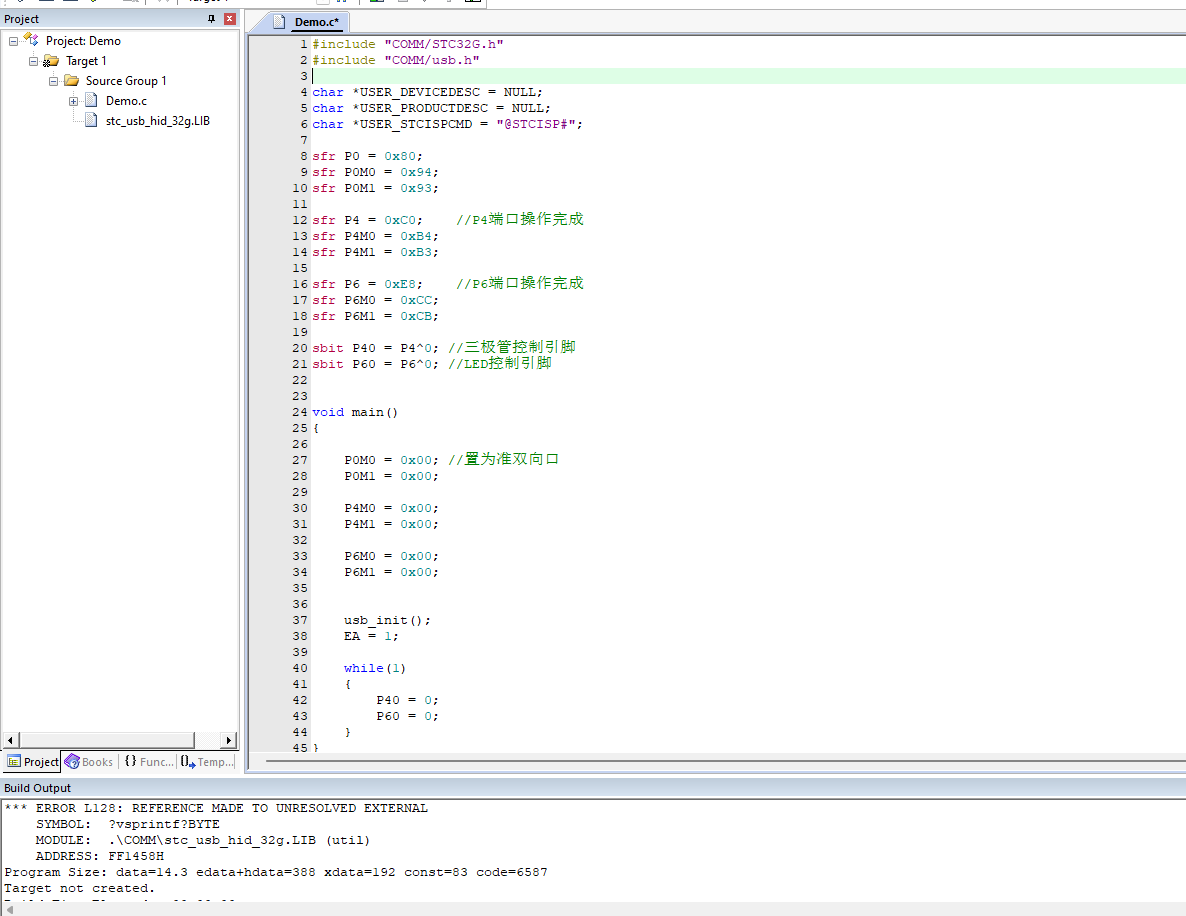The width and height of the screenshot is (1186, 916).
Task: Click the Project panel scroll-right arrow
Action: (x=229, y=740)
